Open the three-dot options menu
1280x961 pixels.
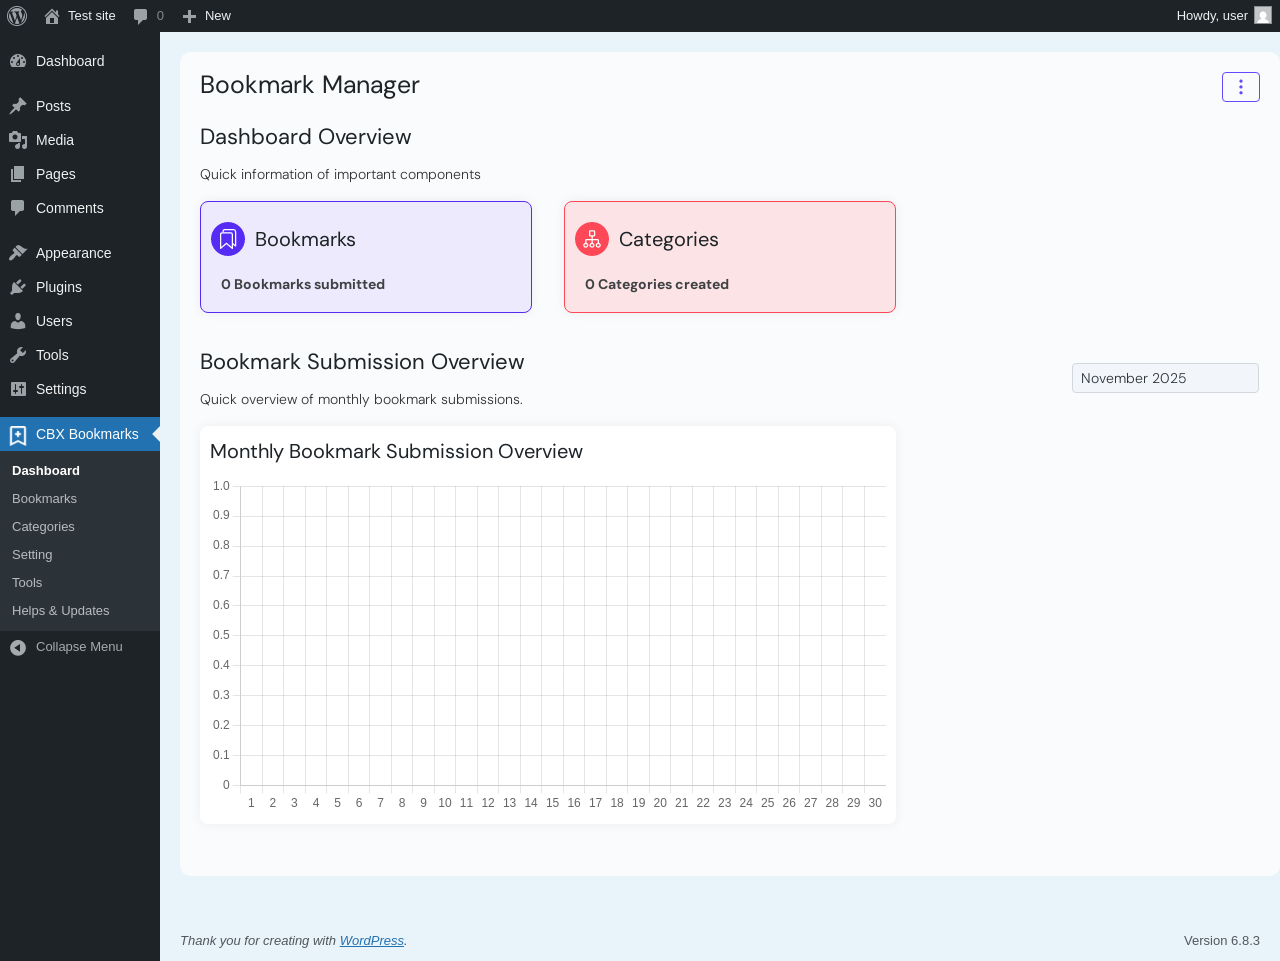click(1240, 87)
